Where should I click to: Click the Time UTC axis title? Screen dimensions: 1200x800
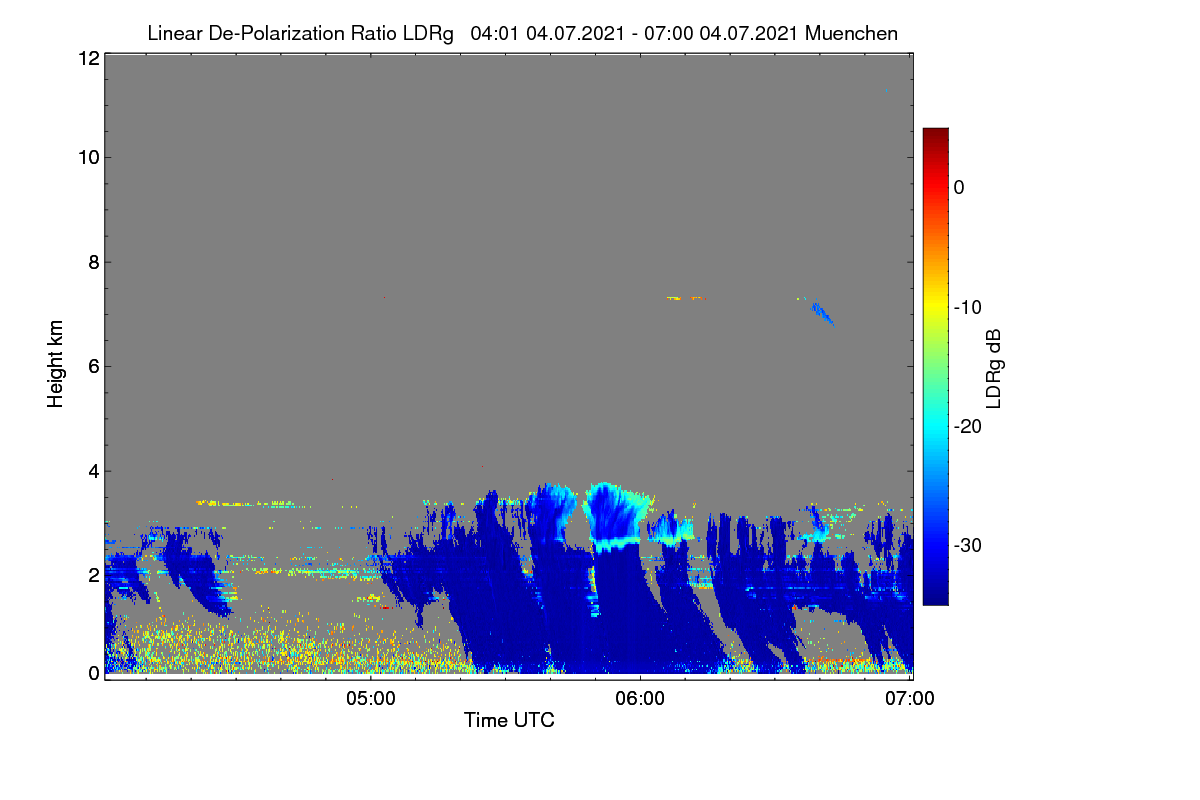509,720
